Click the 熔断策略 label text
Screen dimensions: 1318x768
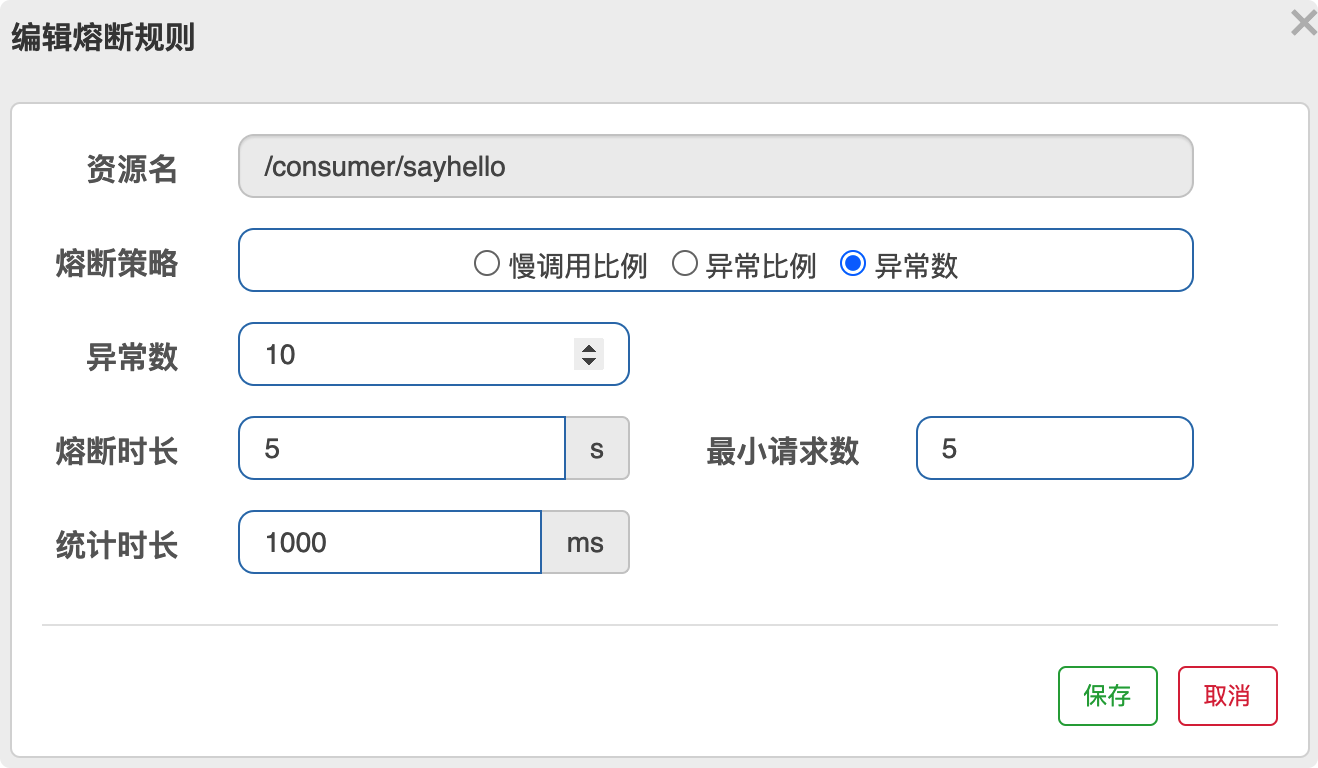pos(117,263)
